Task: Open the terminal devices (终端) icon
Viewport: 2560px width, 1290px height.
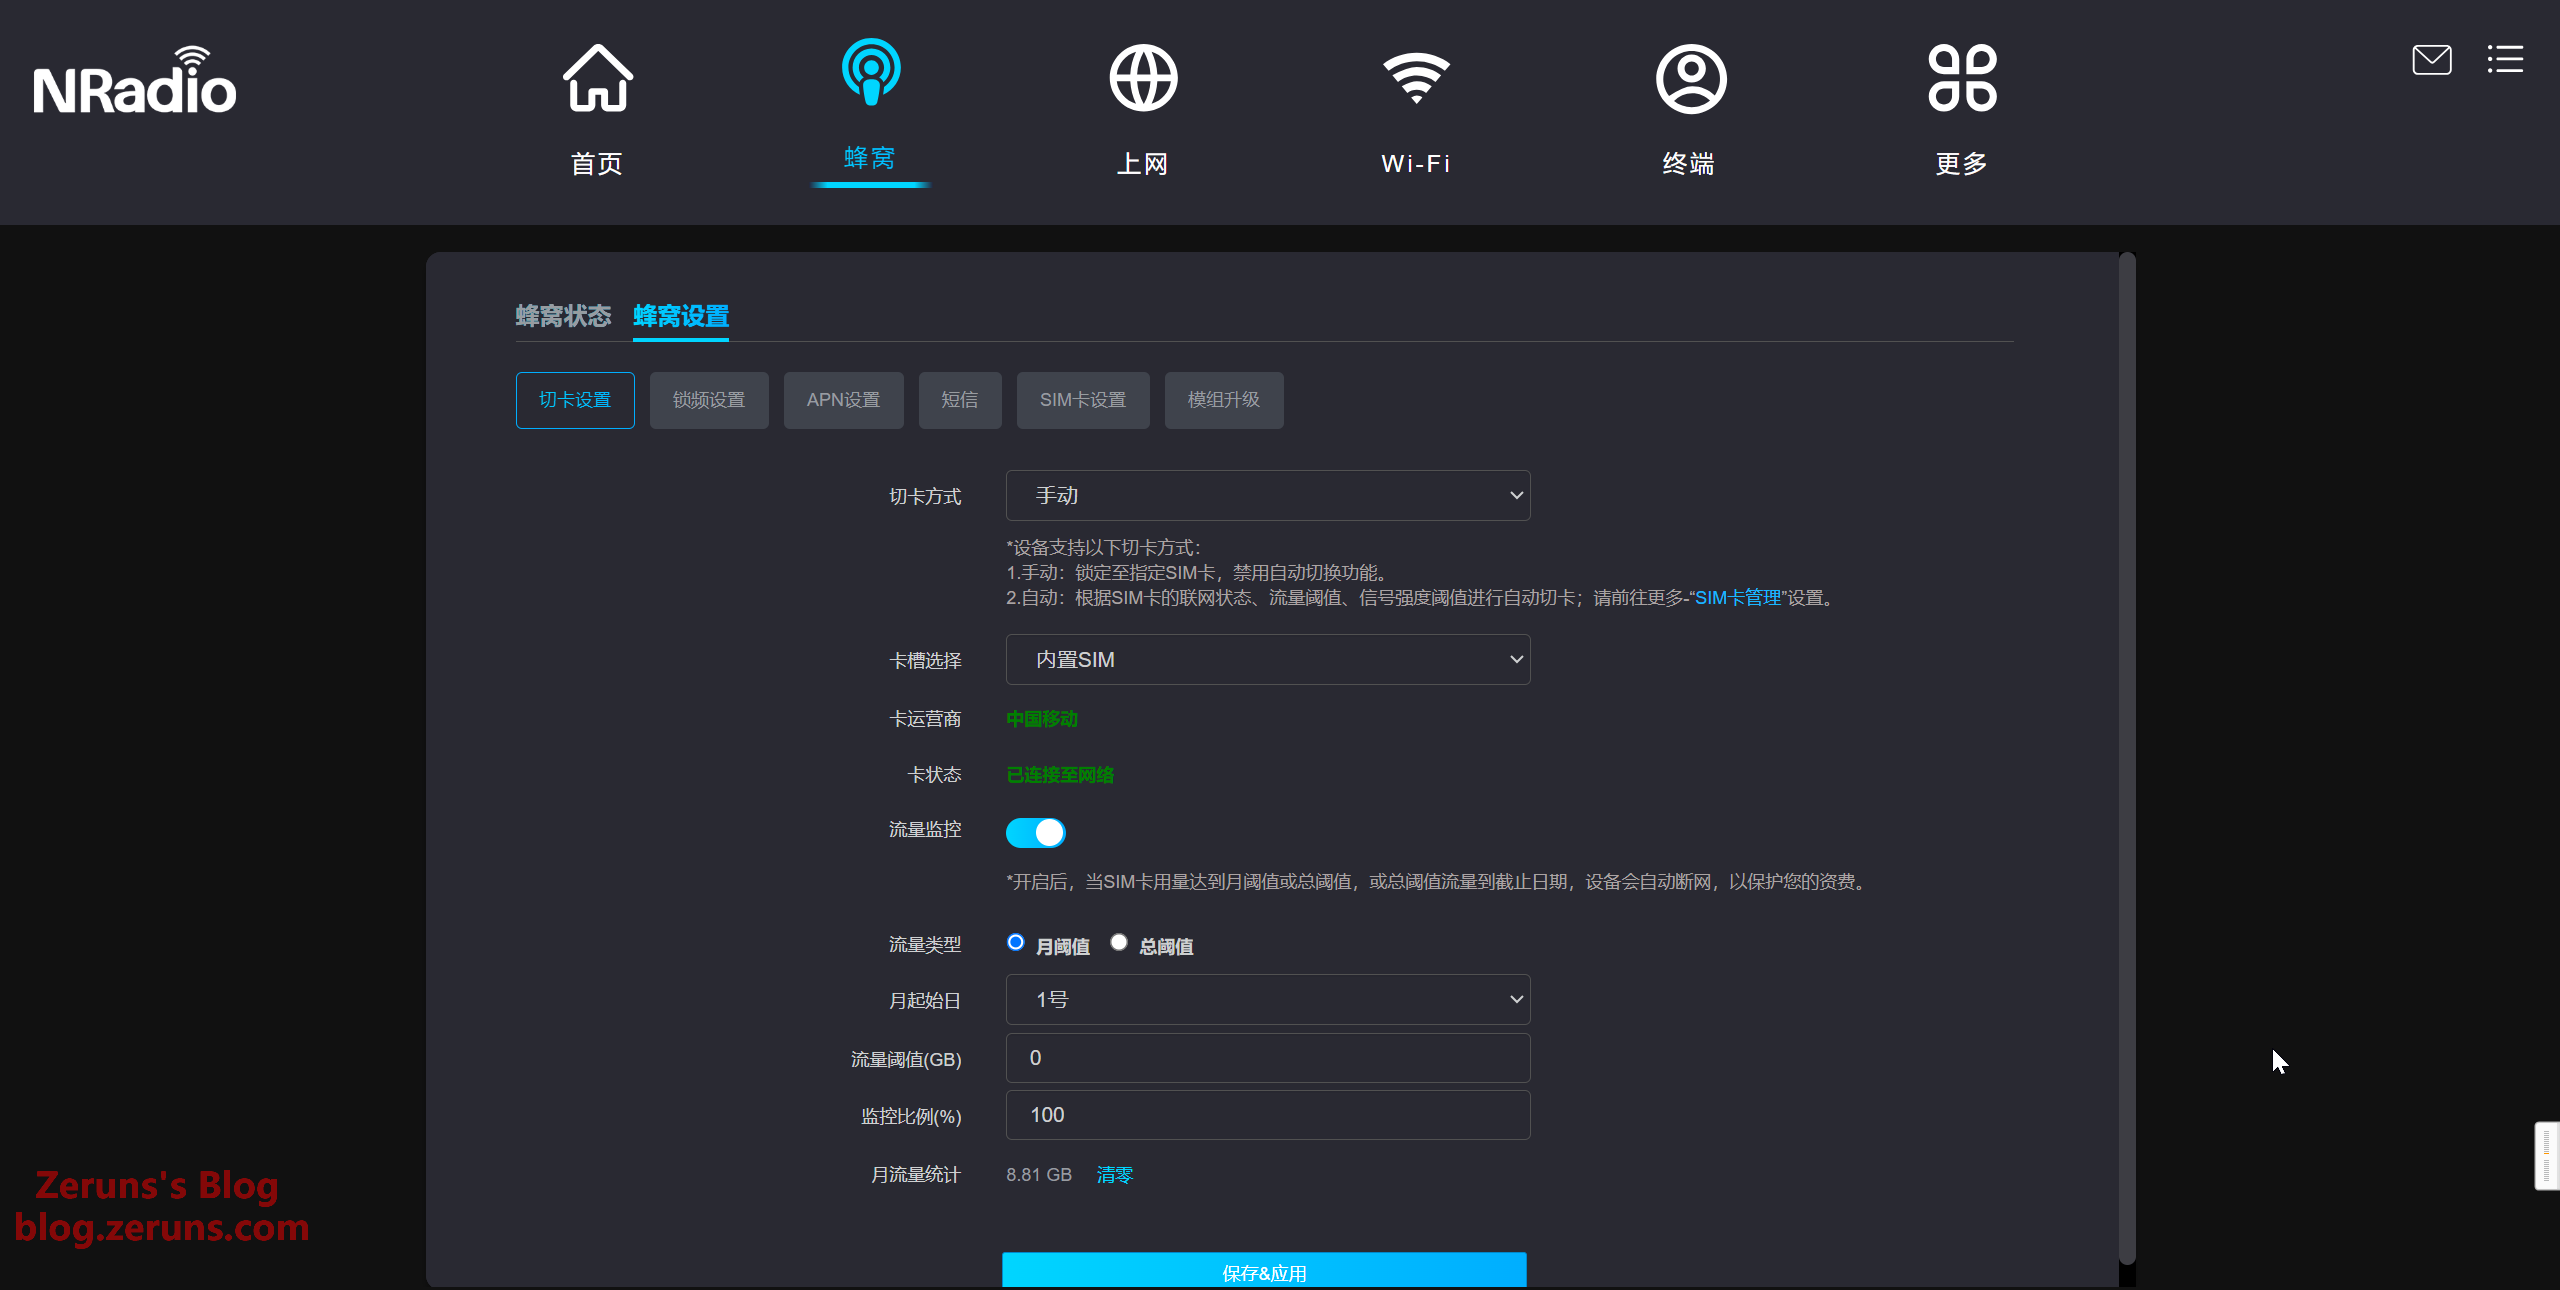Action: click(1690, 80)
